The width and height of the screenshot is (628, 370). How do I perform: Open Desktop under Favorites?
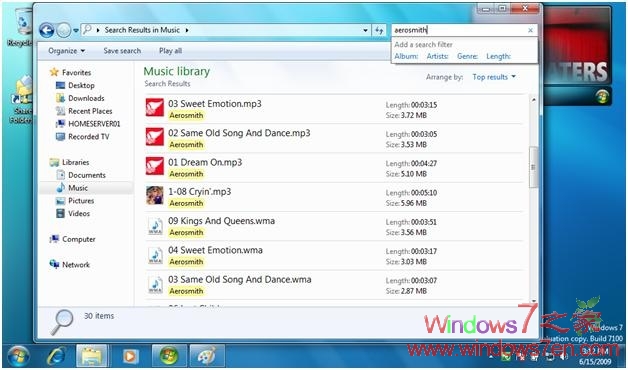click(75, 85)
